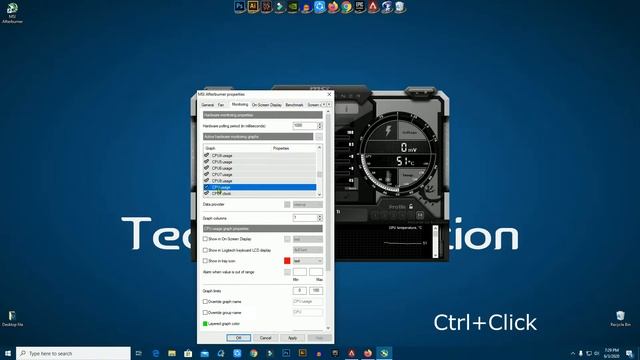640x360 pixels.
Task: Switch to the General tab
Action: [207, 105]
